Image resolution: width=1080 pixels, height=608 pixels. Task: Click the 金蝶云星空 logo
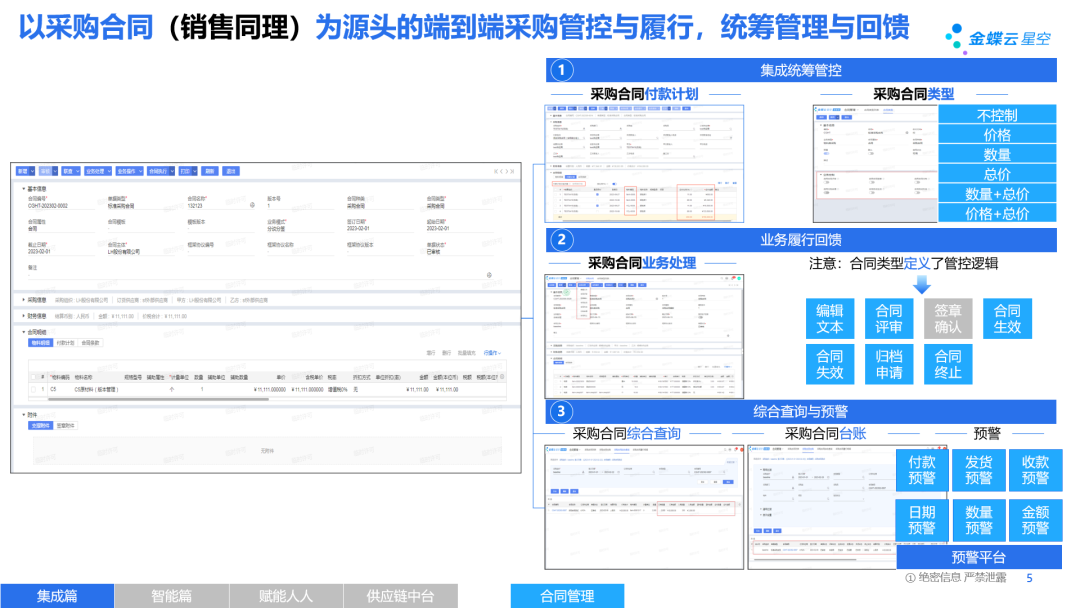click(x=999, y=38)
